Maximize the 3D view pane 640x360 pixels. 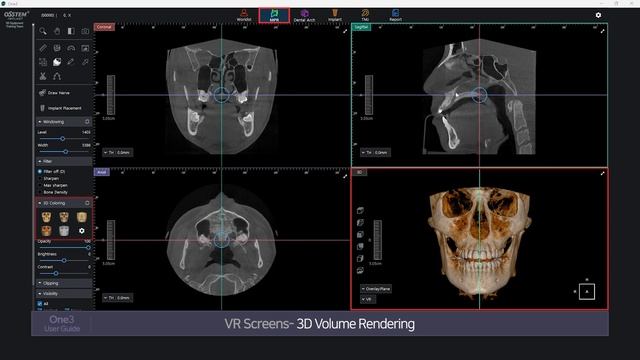pos(602,173)
